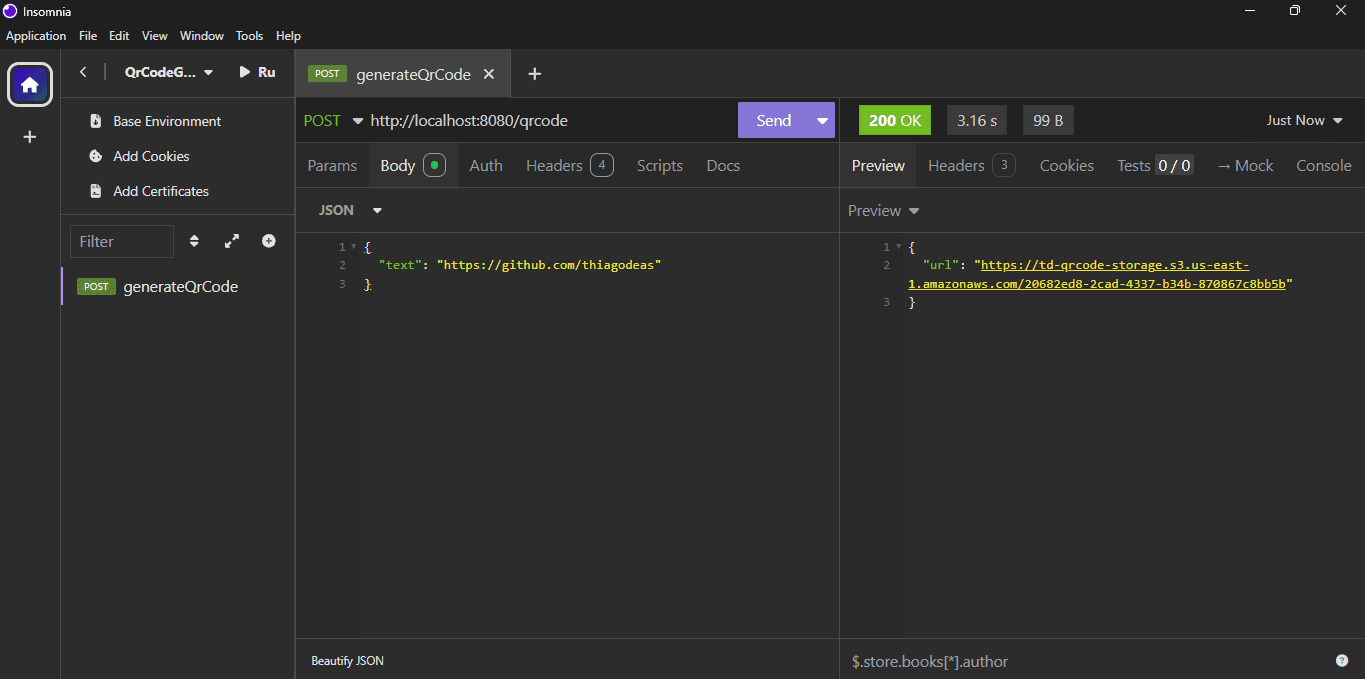Click the Send button
1365x679 pixels.
(x=774, y=120)
